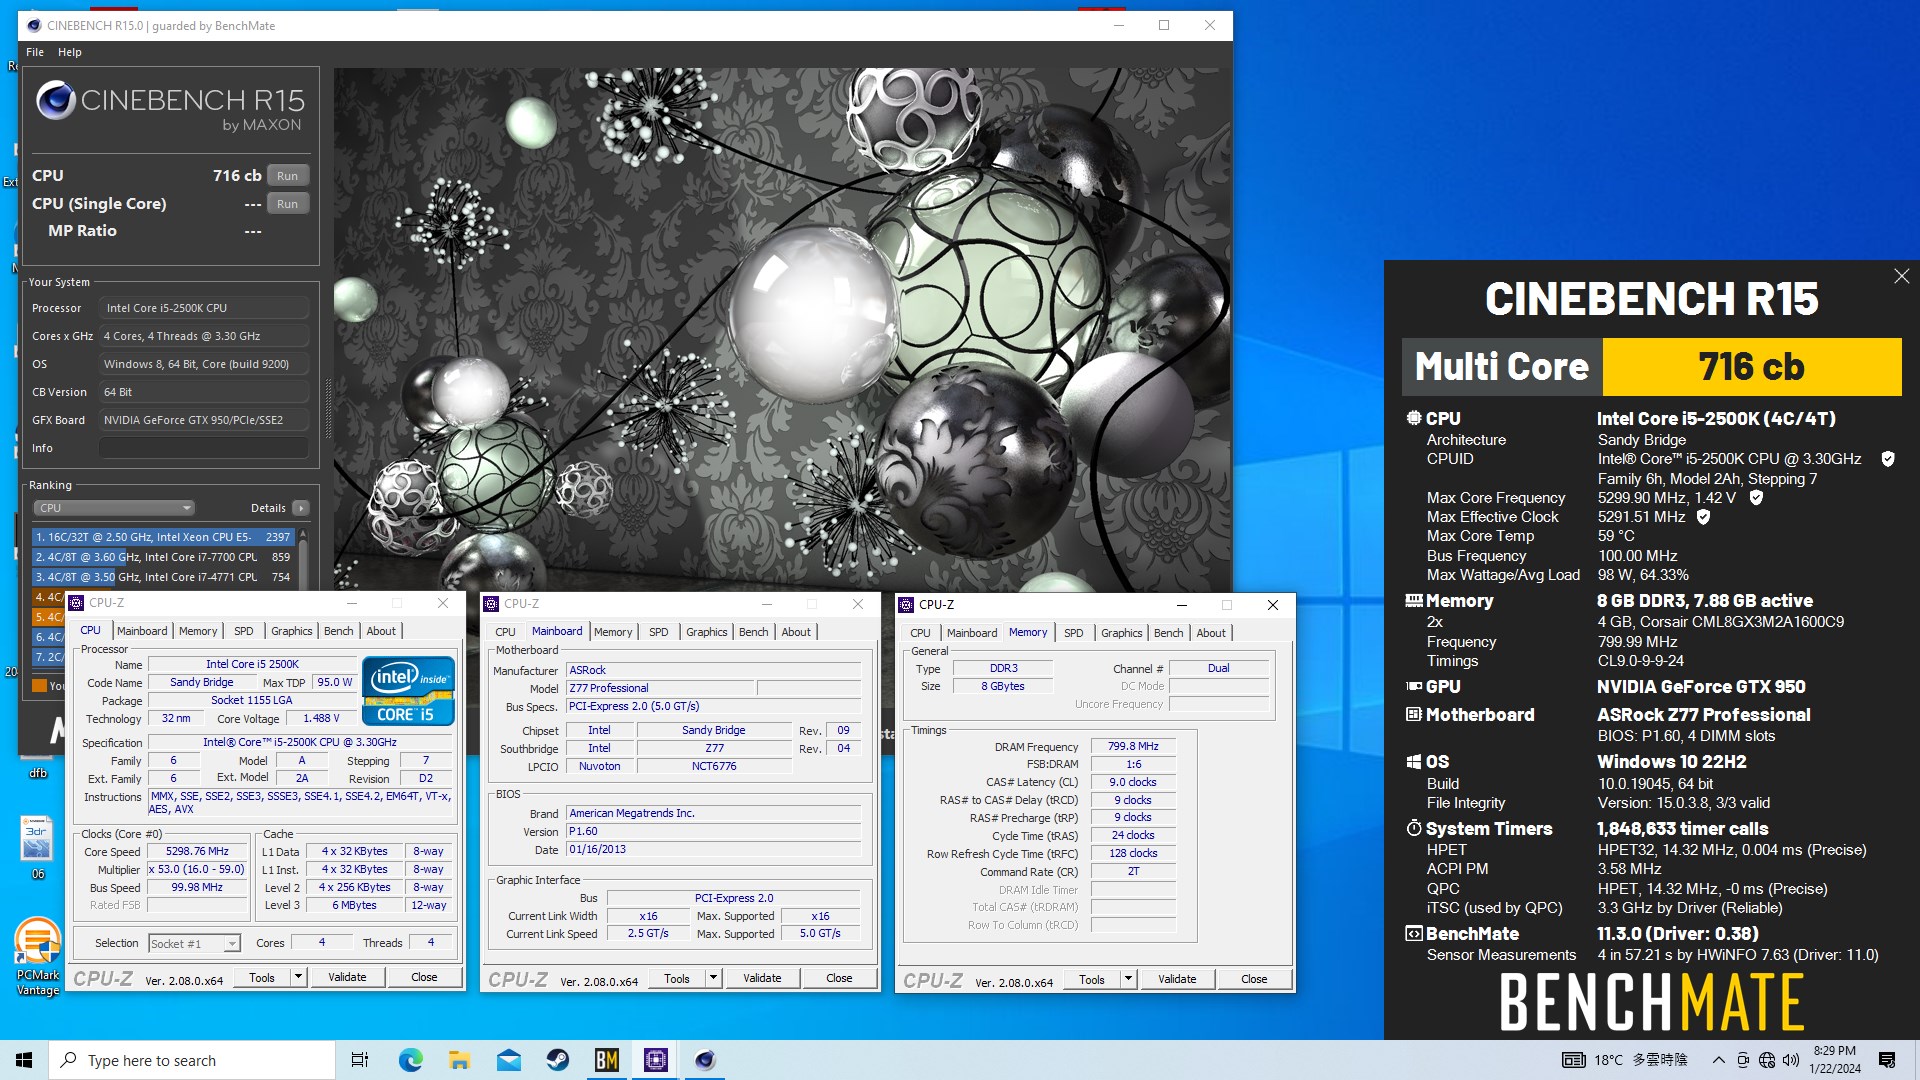Click the taskbar clock 8:29 PM

pyautogui.click(x=1835, y=1060)
